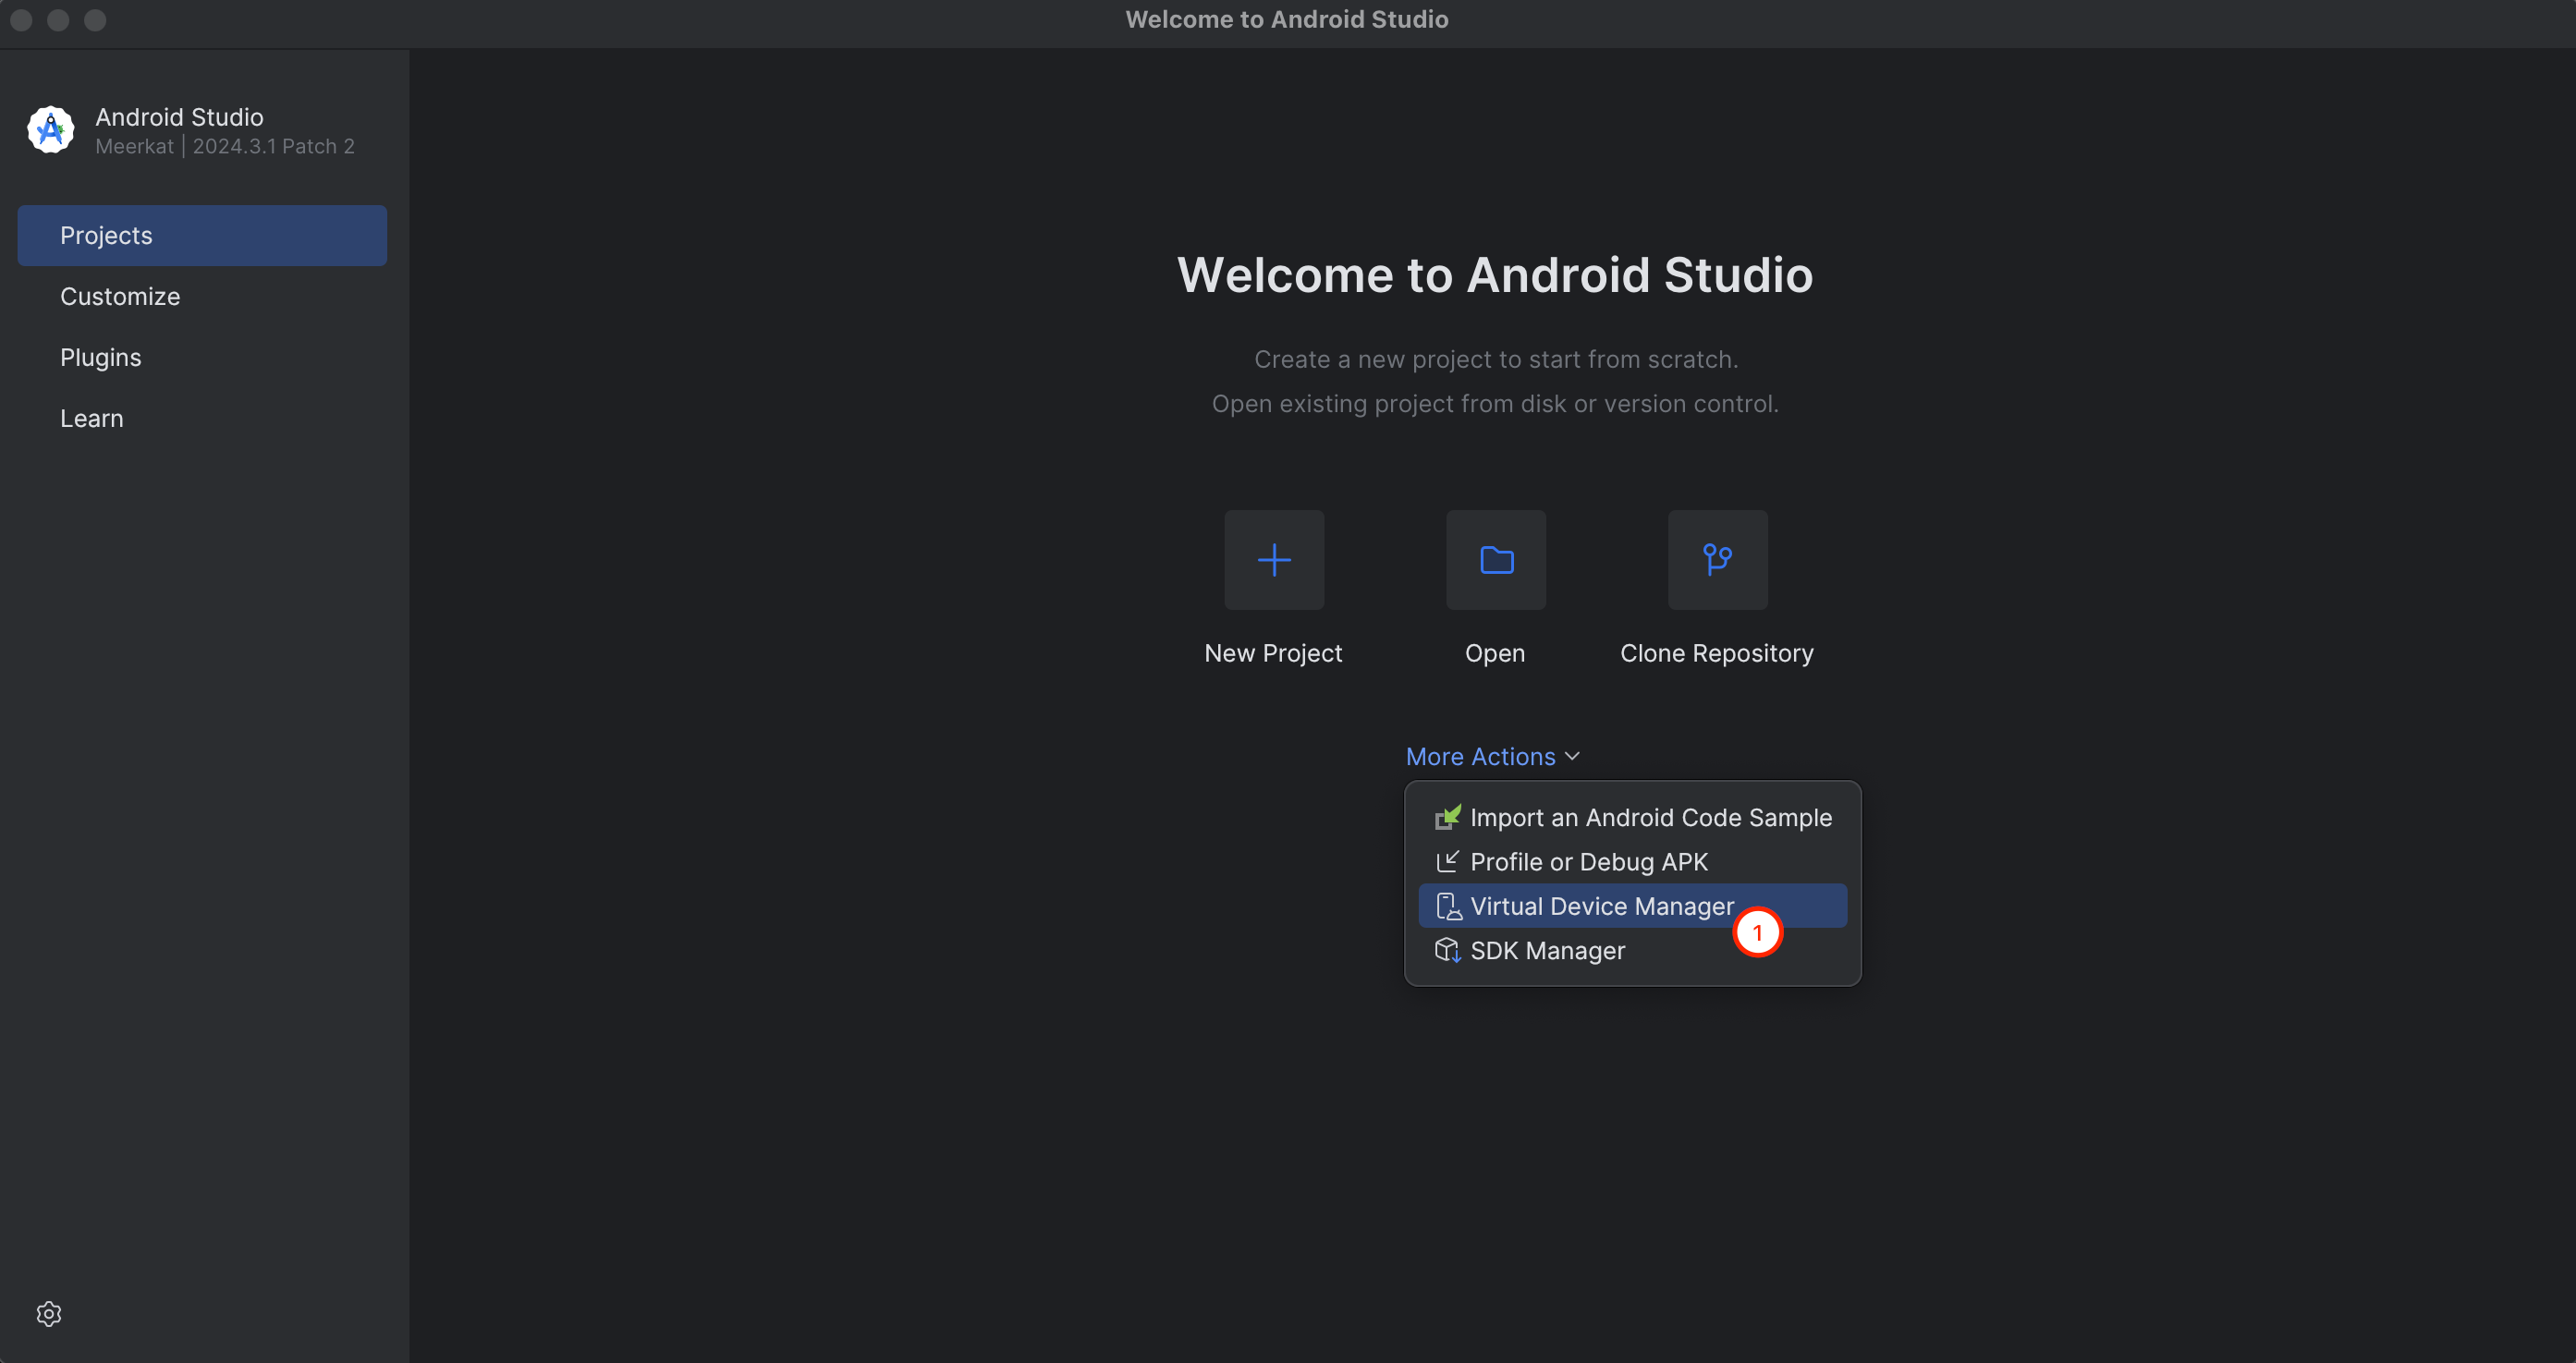The height and width of the screenshot is (1363, 2576).
Task: Click the Clone Repository label
Action: tap(1716, 653)
